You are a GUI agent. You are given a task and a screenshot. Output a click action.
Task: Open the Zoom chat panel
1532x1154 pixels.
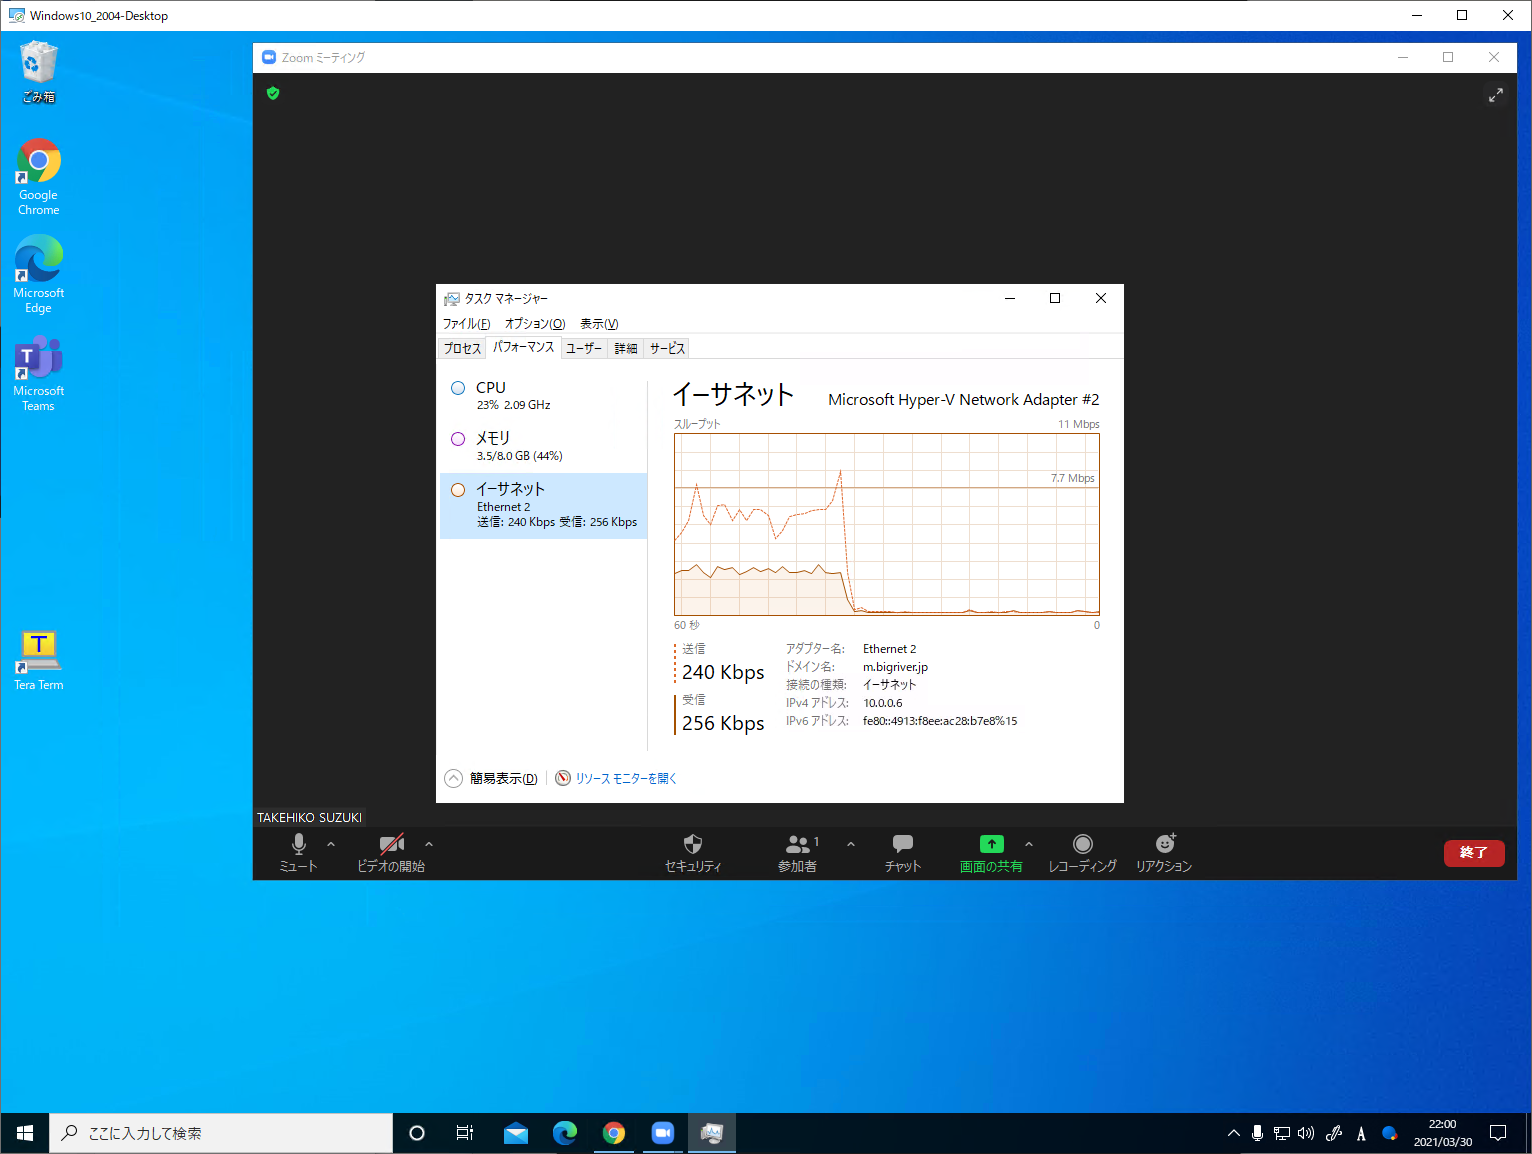point(902,844)
